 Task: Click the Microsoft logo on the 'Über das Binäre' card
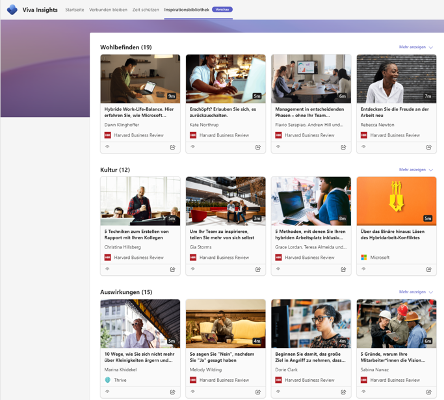pos(364,257)
